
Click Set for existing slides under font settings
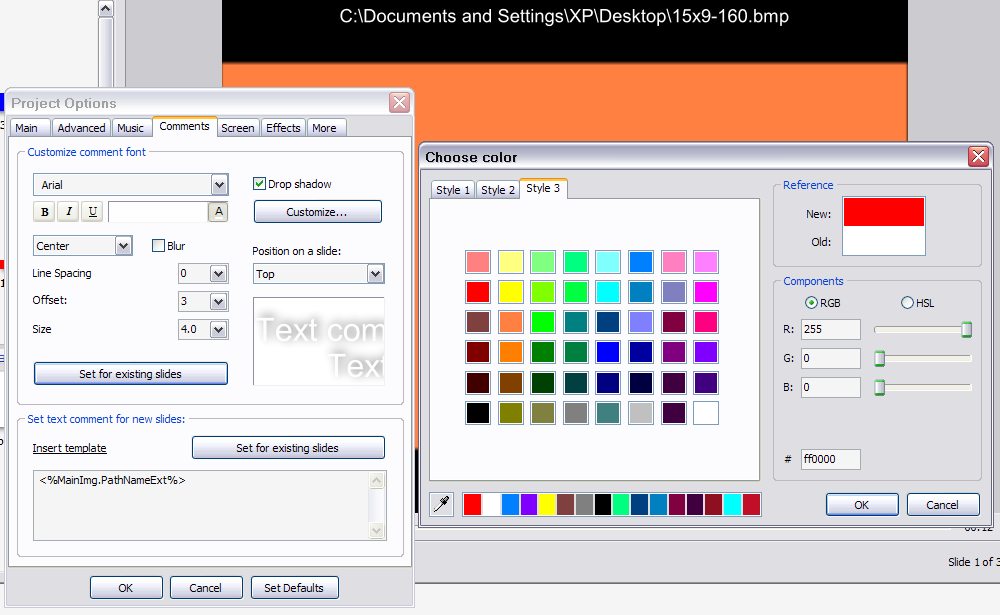click(x=130, y=374)
